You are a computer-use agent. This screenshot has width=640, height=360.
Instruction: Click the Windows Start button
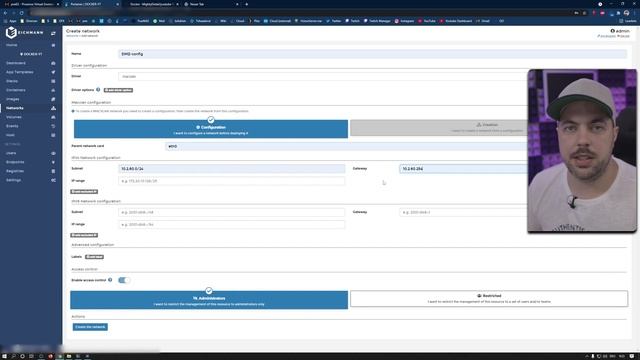pyautogui.click(x=4, y=356)
